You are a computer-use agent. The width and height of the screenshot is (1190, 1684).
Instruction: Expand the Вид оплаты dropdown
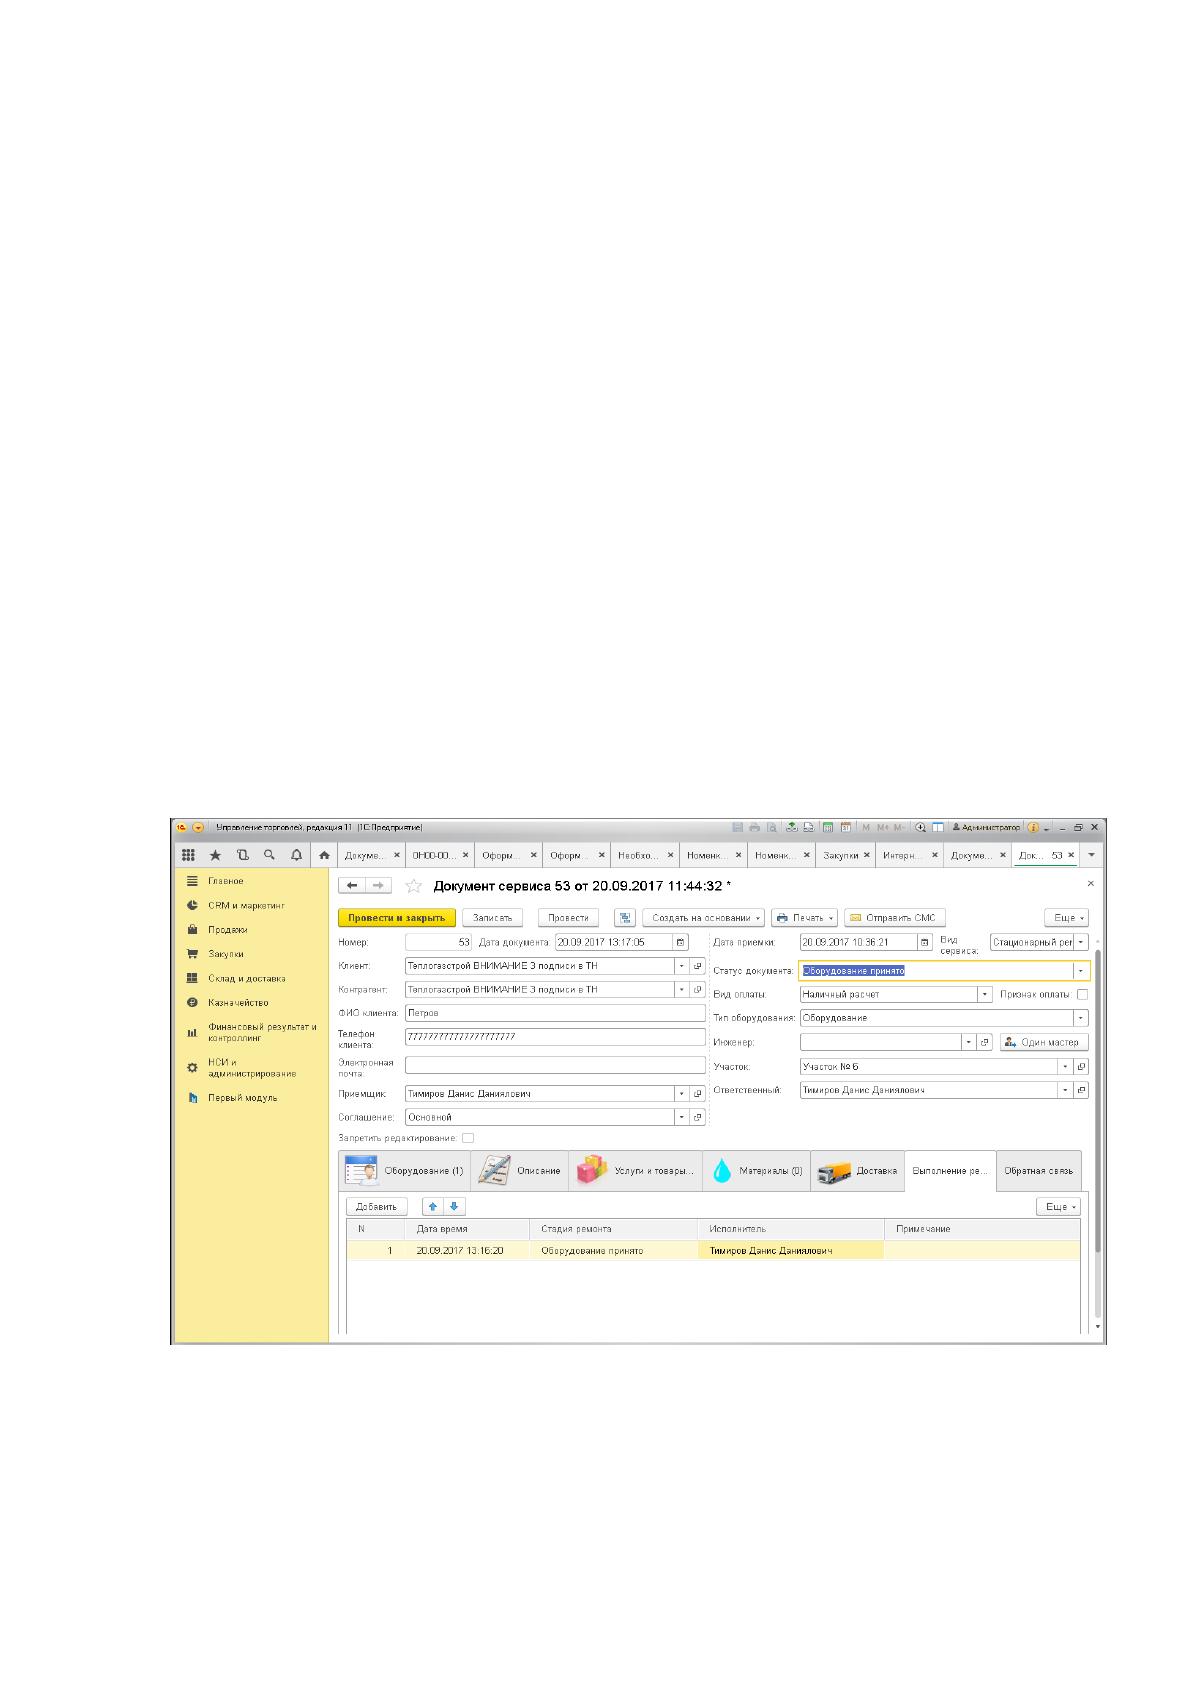click(x=984, y=994)
